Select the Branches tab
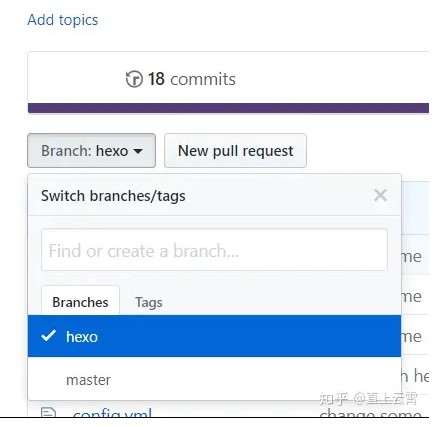Viewport: 441px width, 426px height. pyautogui.click(x=80, y=302)
